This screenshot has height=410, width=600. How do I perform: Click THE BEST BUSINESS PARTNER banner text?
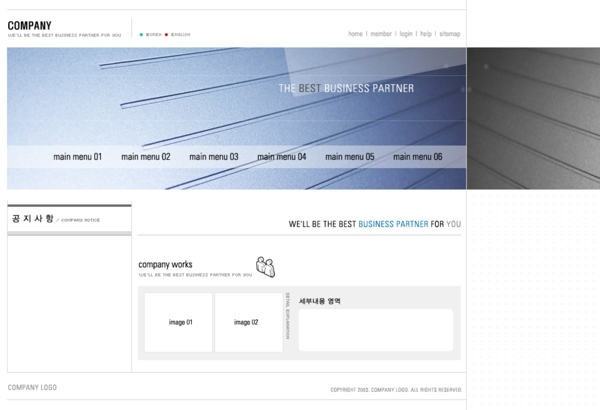[346, 88]
